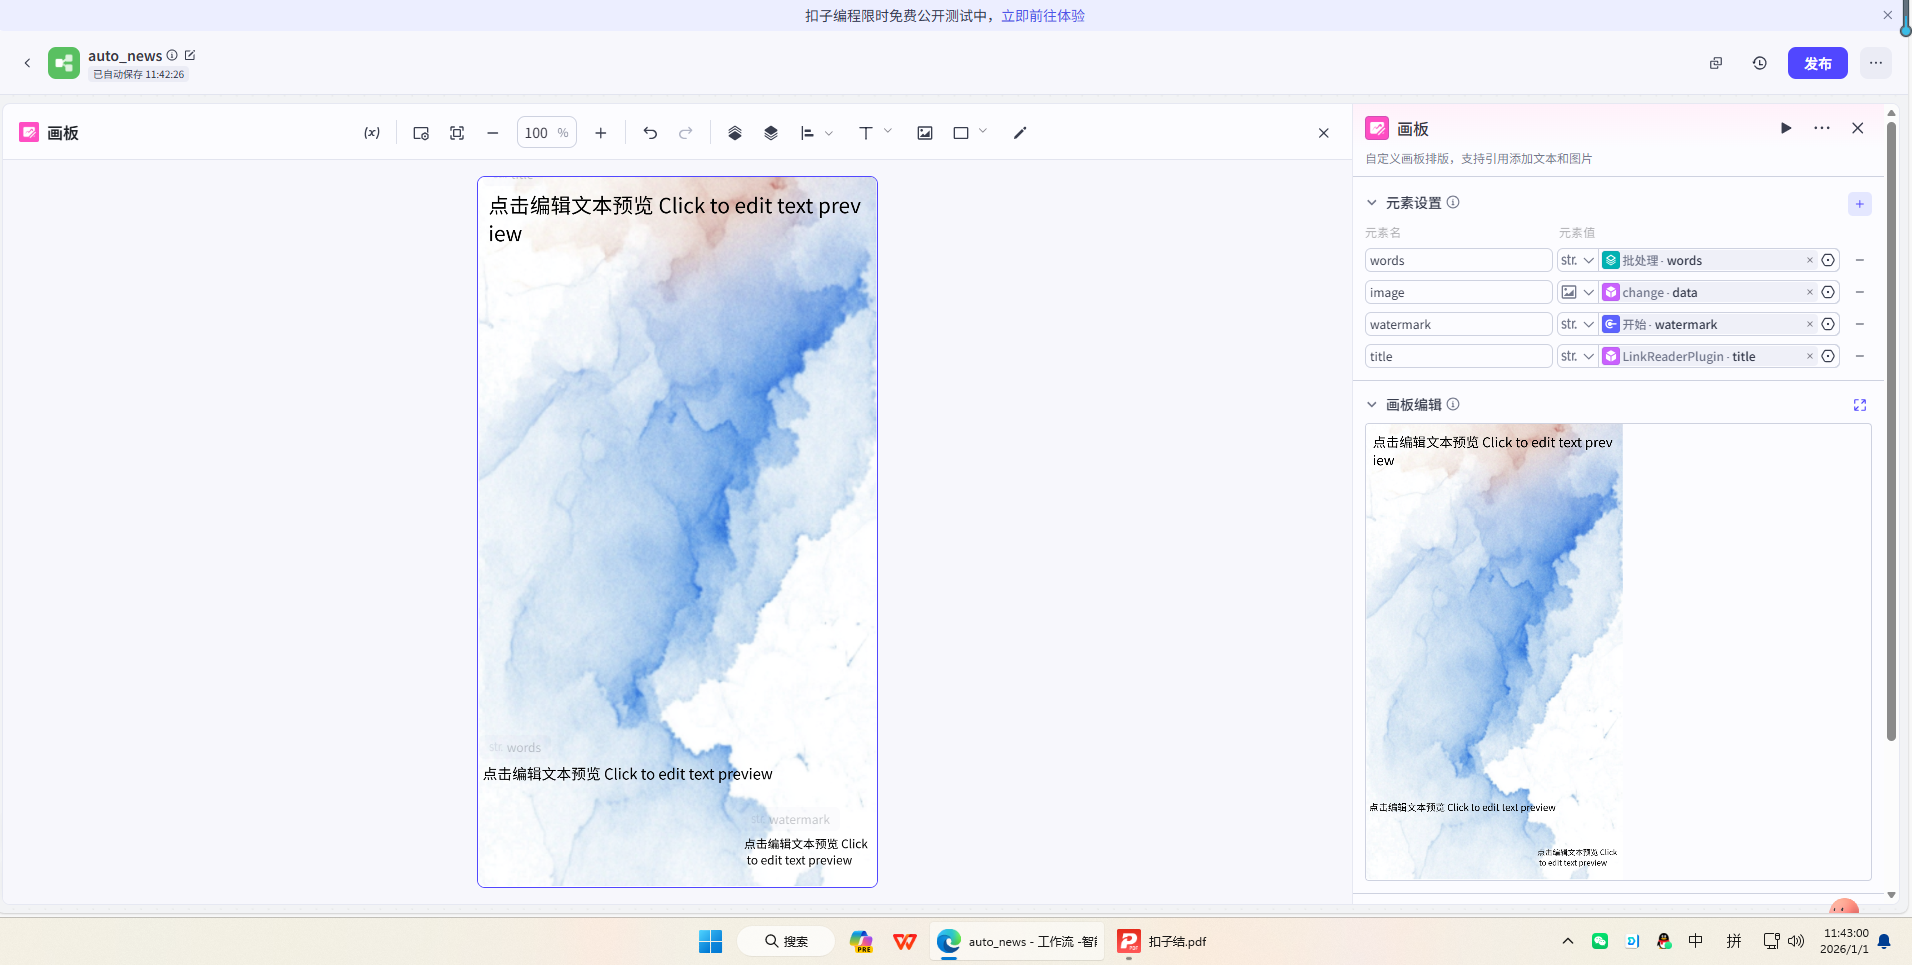The width and height of the screenshot is (1912, 965).
Task: Run the 画板 node with the play icon
Action: click(1786, 128)
